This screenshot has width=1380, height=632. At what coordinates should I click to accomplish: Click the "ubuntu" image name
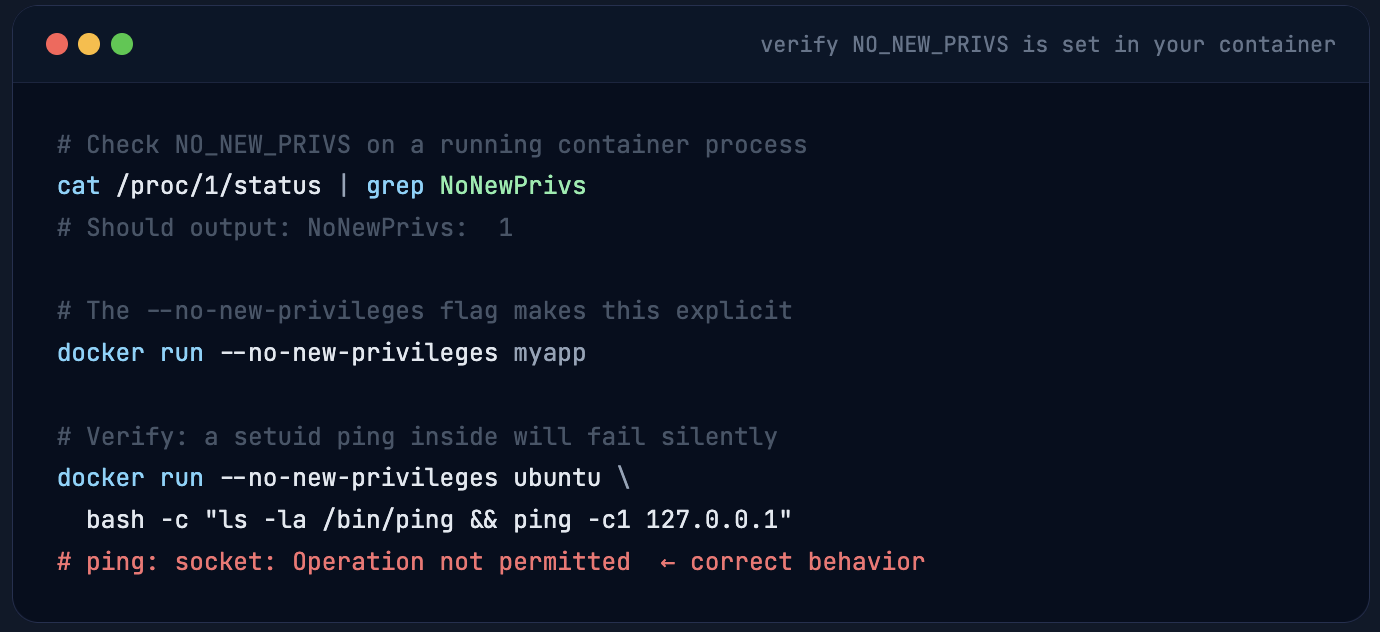coord(557,478)
